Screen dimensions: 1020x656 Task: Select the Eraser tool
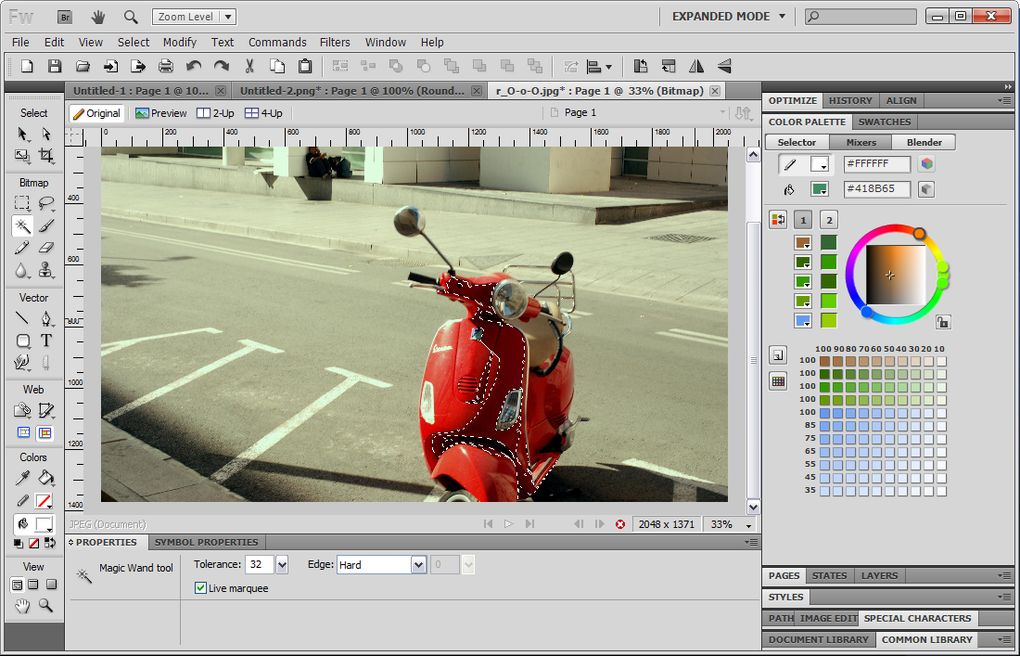46,248
